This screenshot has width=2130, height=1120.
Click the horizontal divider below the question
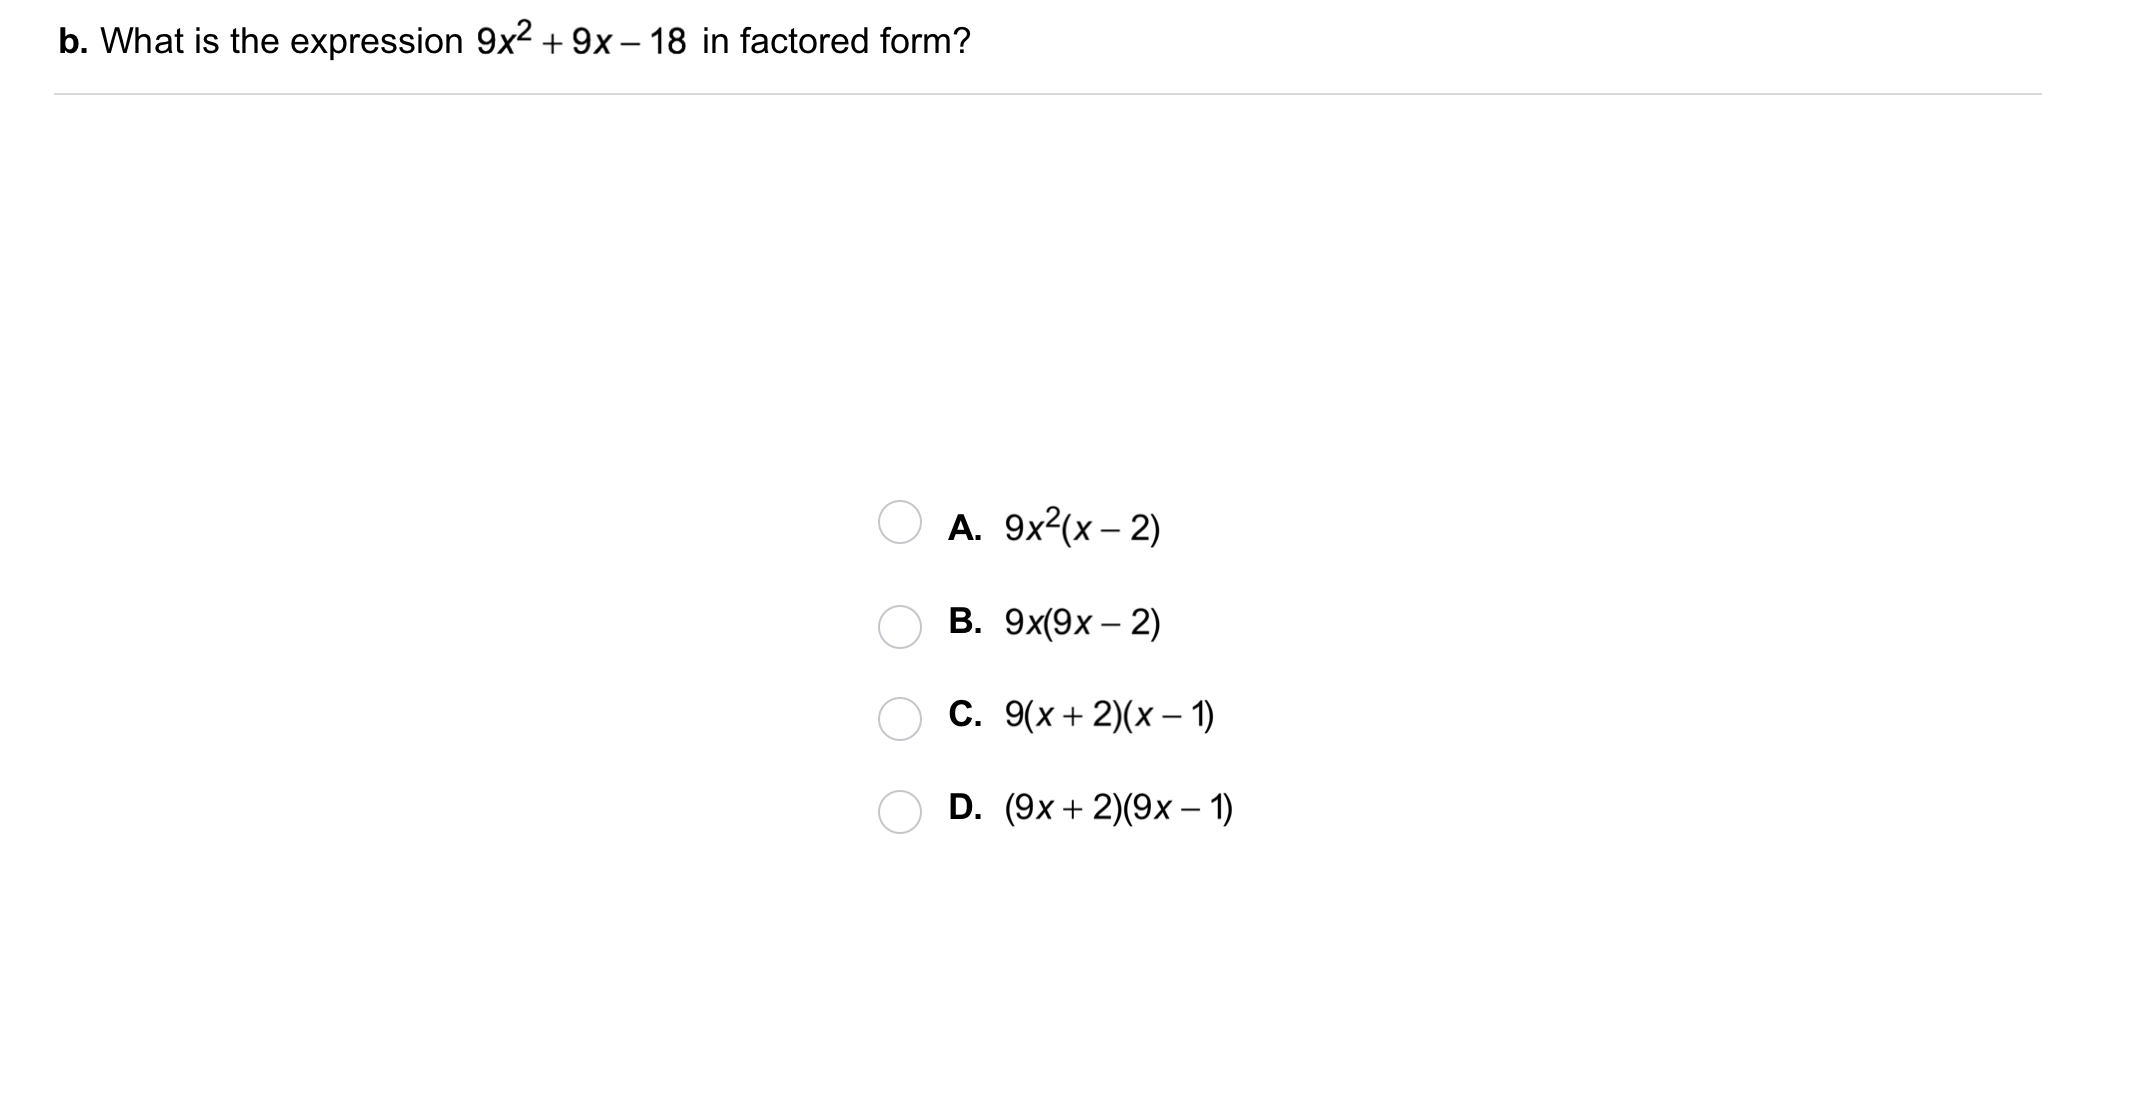click(x=1047, y=94)
